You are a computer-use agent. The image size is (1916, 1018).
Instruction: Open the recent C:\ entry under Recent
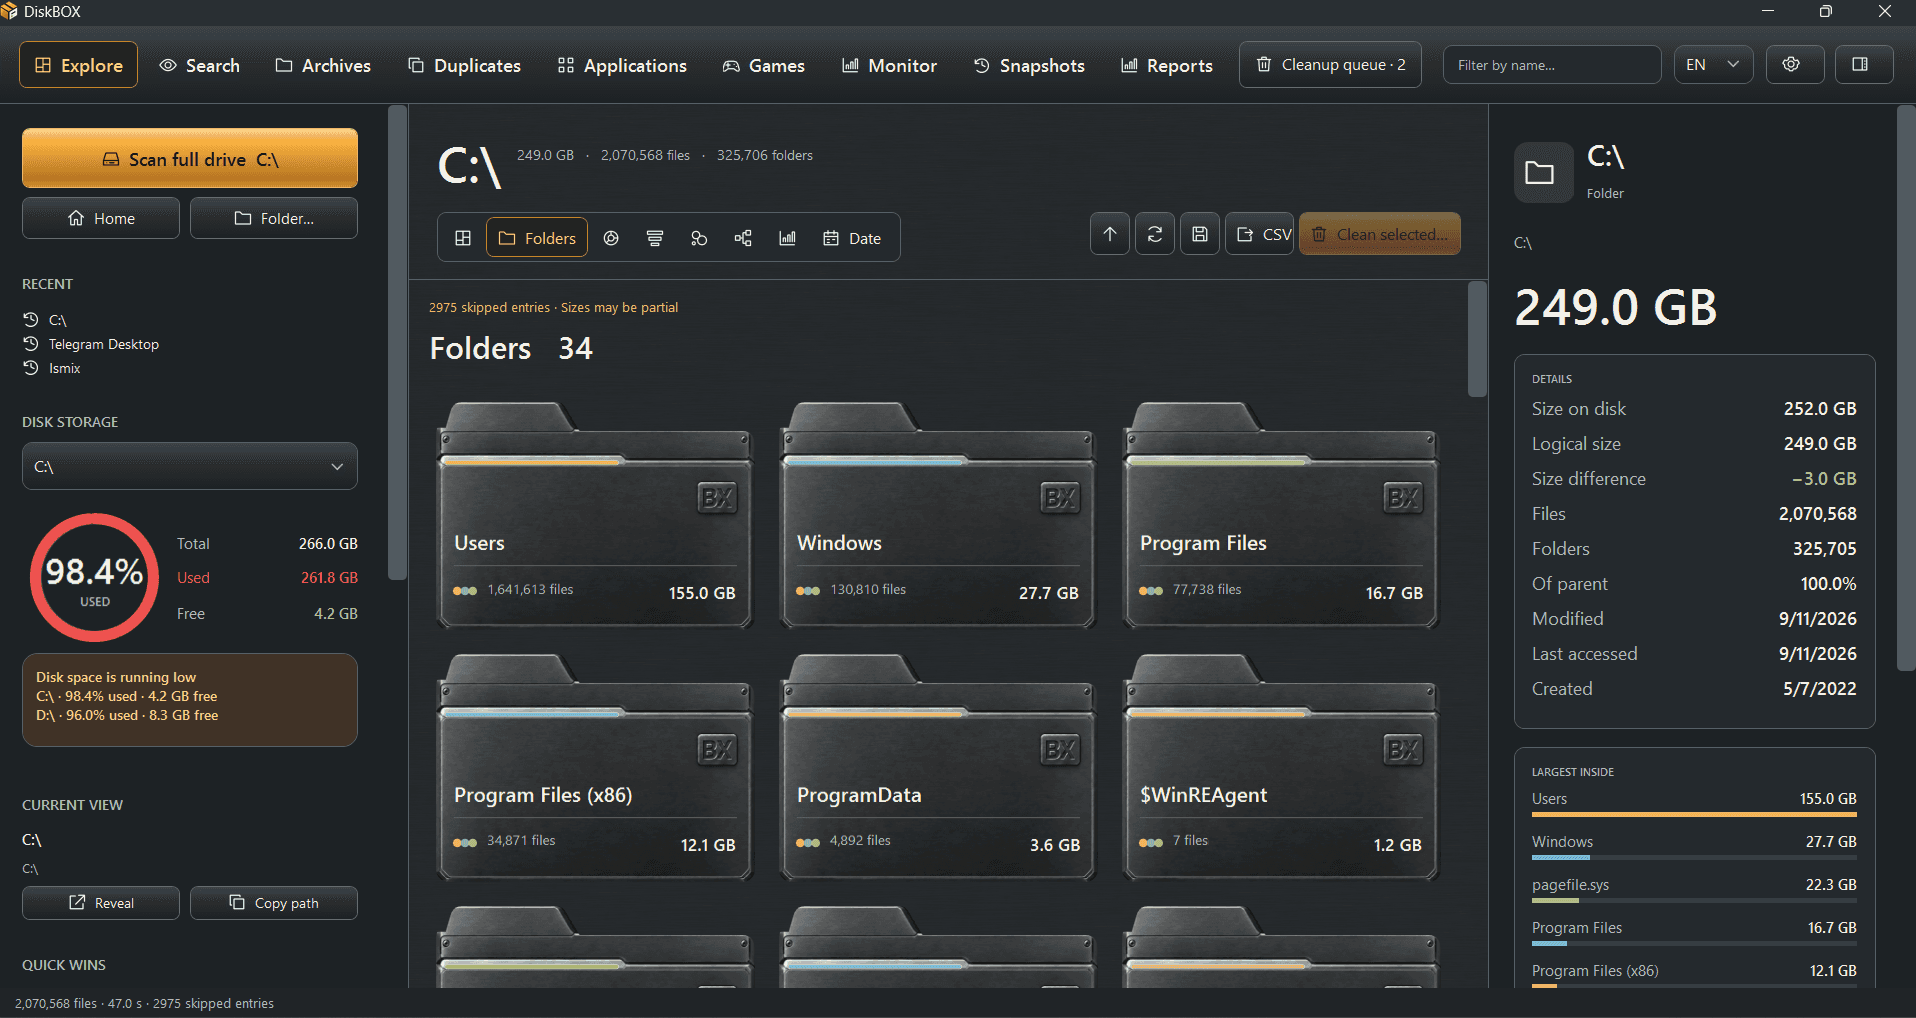point(46,320)
